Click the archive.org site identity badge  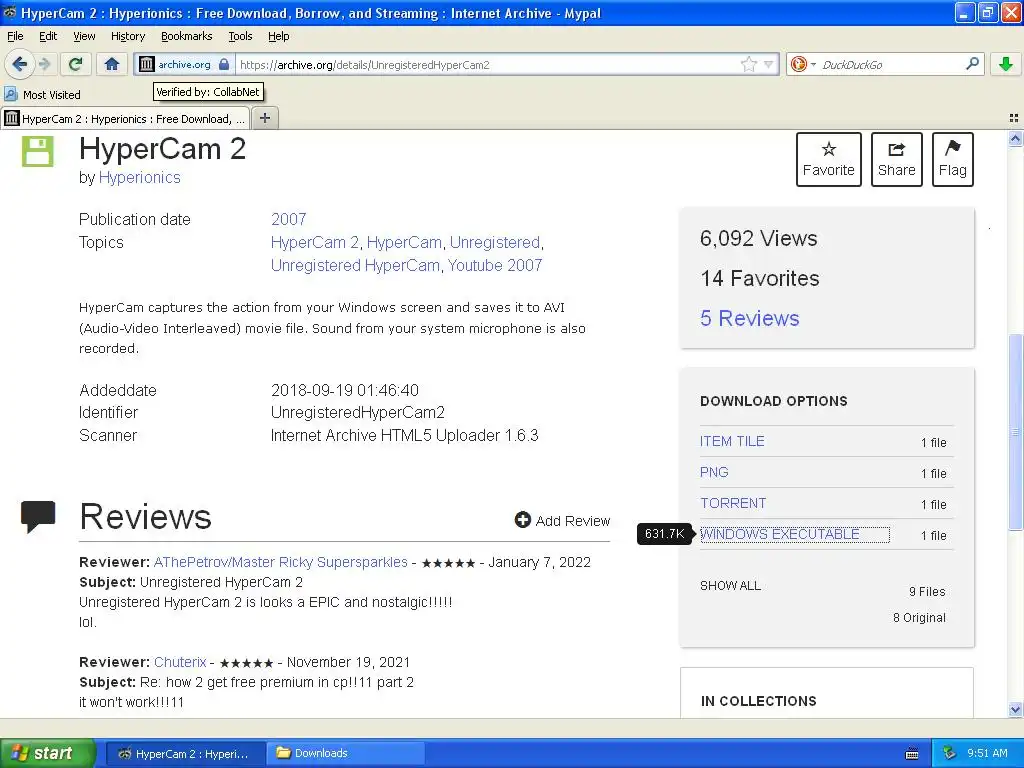coord(184,64)
